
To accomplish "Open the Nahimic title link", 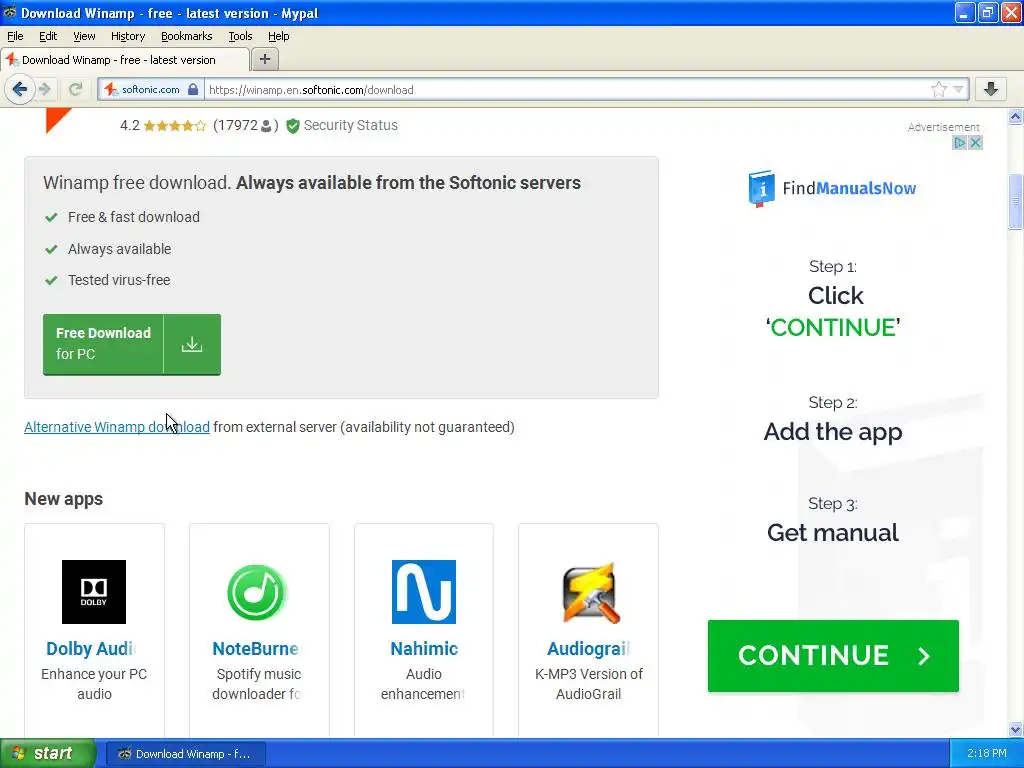I will (x=424, y=648).
